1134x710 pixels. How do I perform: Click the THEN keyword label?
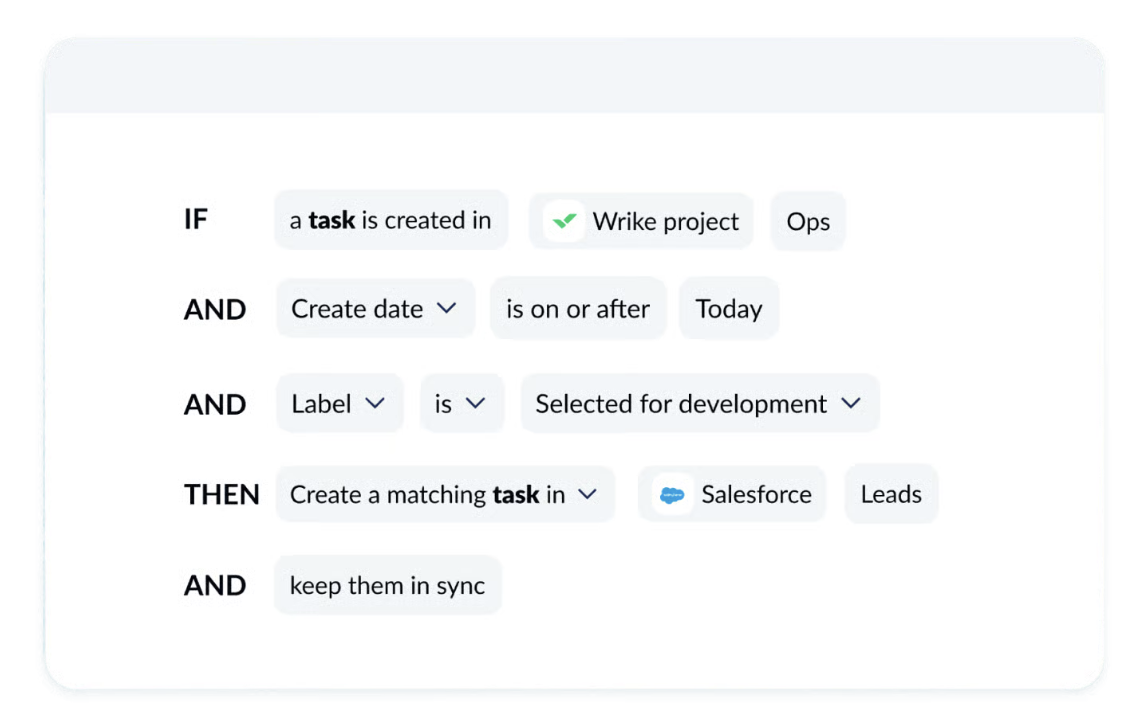point(221,494)
